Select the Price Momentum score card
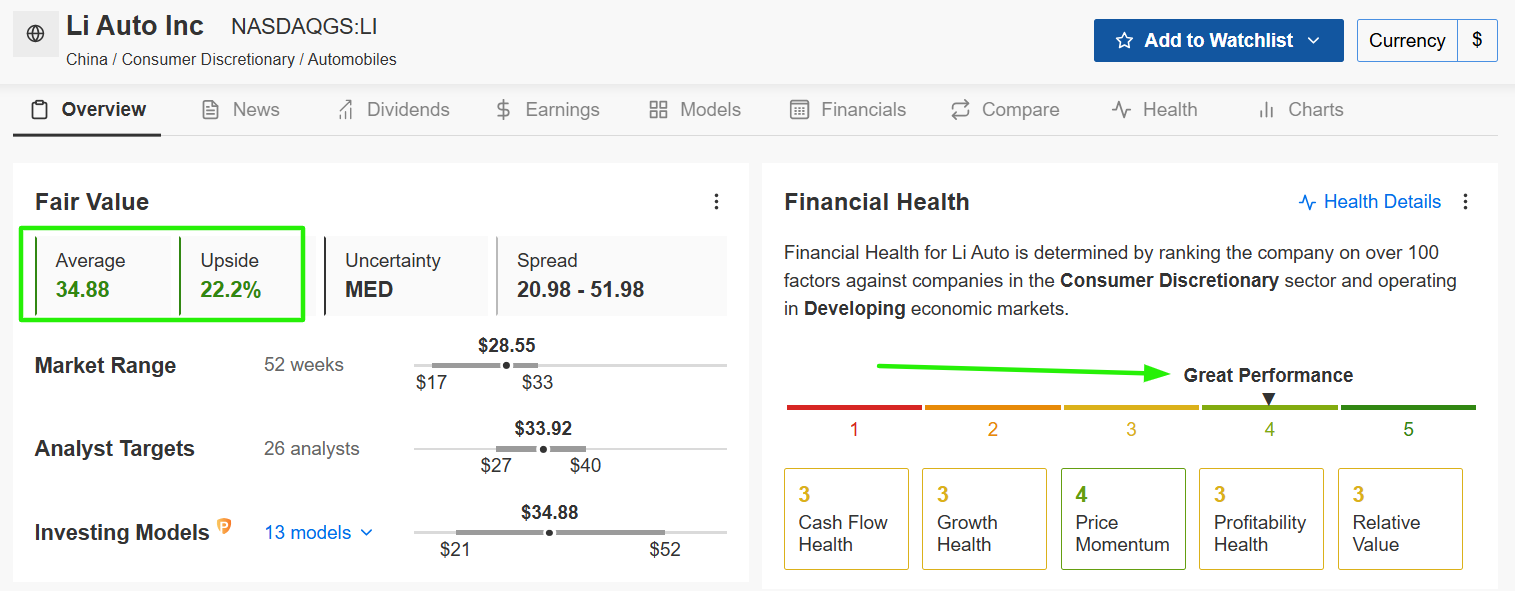The width and height of the screenshot is (1515, 591). click(1123, 519)
